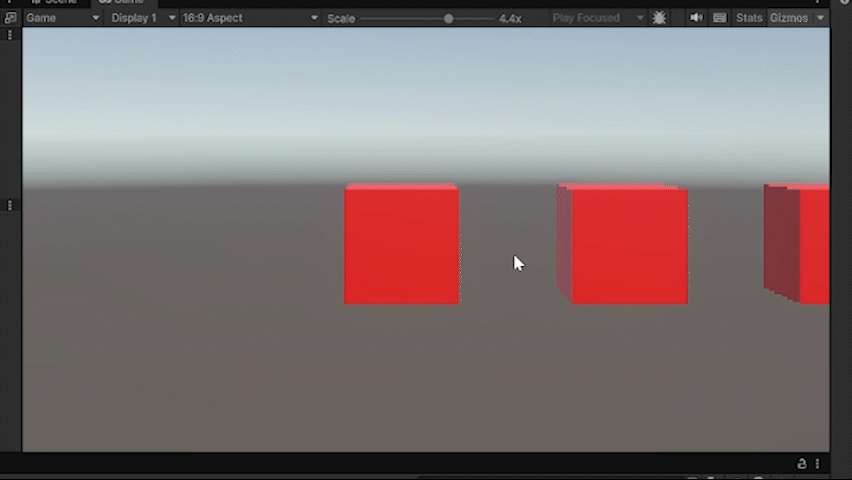
Task: Toggle the Stats overlay
Action: click(x=749, y=18)
